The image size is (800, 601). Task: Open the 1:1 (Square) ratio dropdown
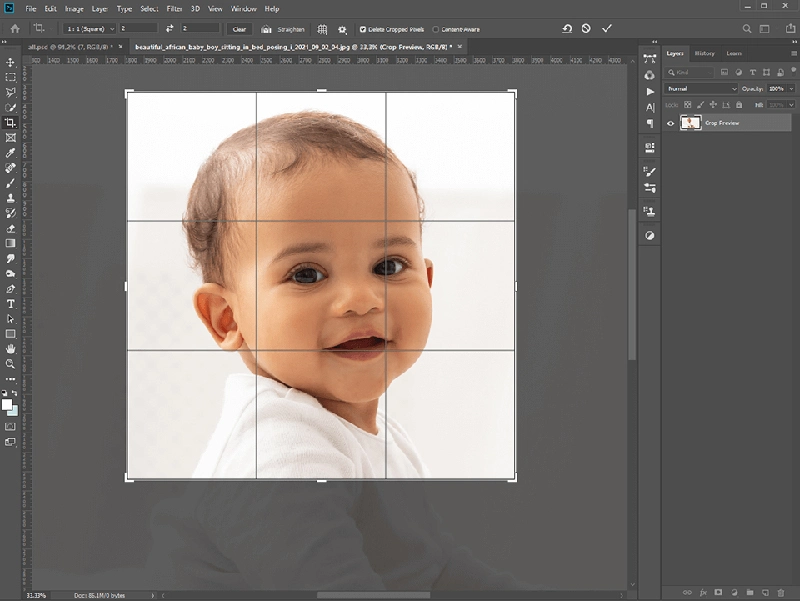click(90, 29)
